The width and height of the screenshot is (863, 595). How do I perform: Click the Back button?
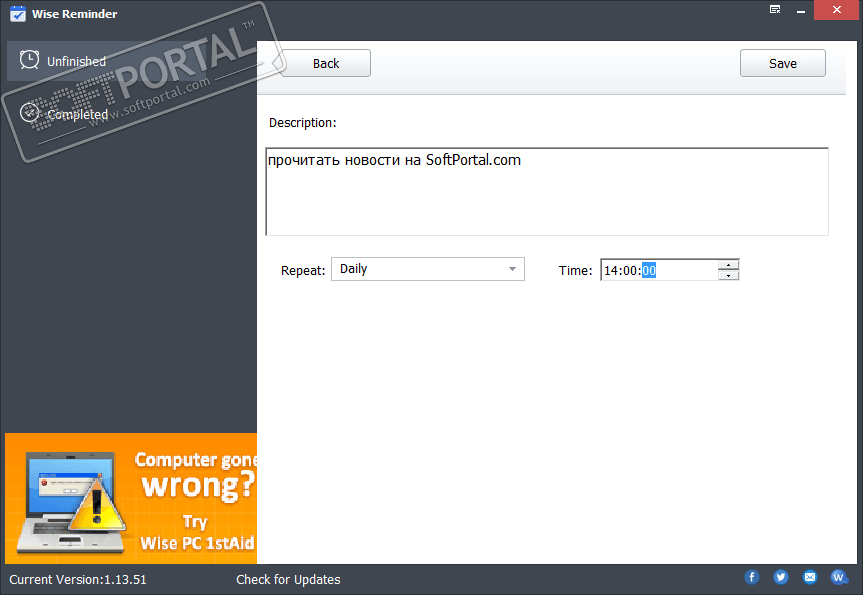pos(326,63)
